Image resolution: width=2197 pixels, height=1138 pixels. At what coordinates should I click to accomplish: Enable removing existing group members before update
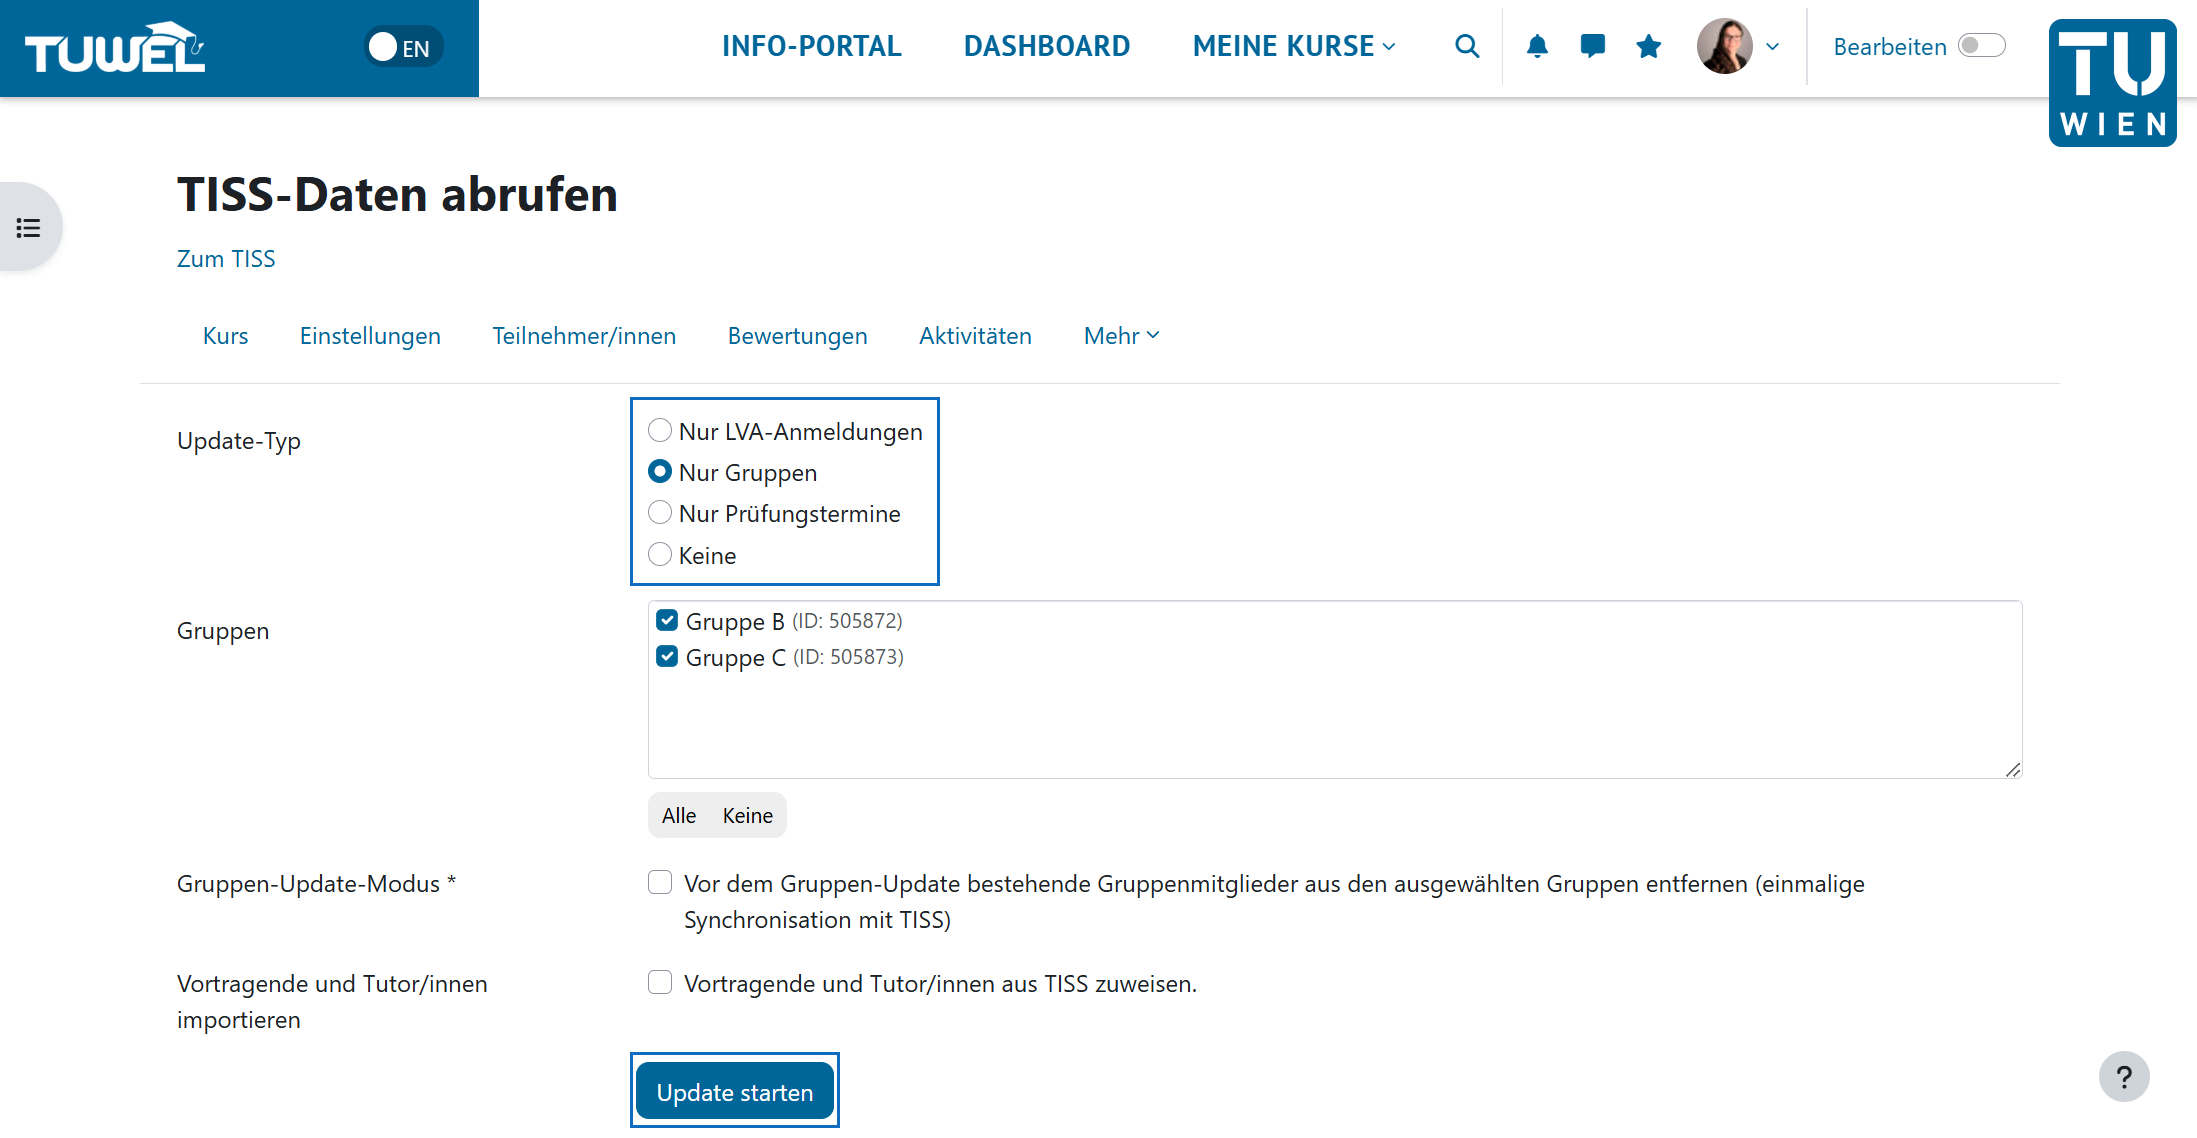coord(660,882)
